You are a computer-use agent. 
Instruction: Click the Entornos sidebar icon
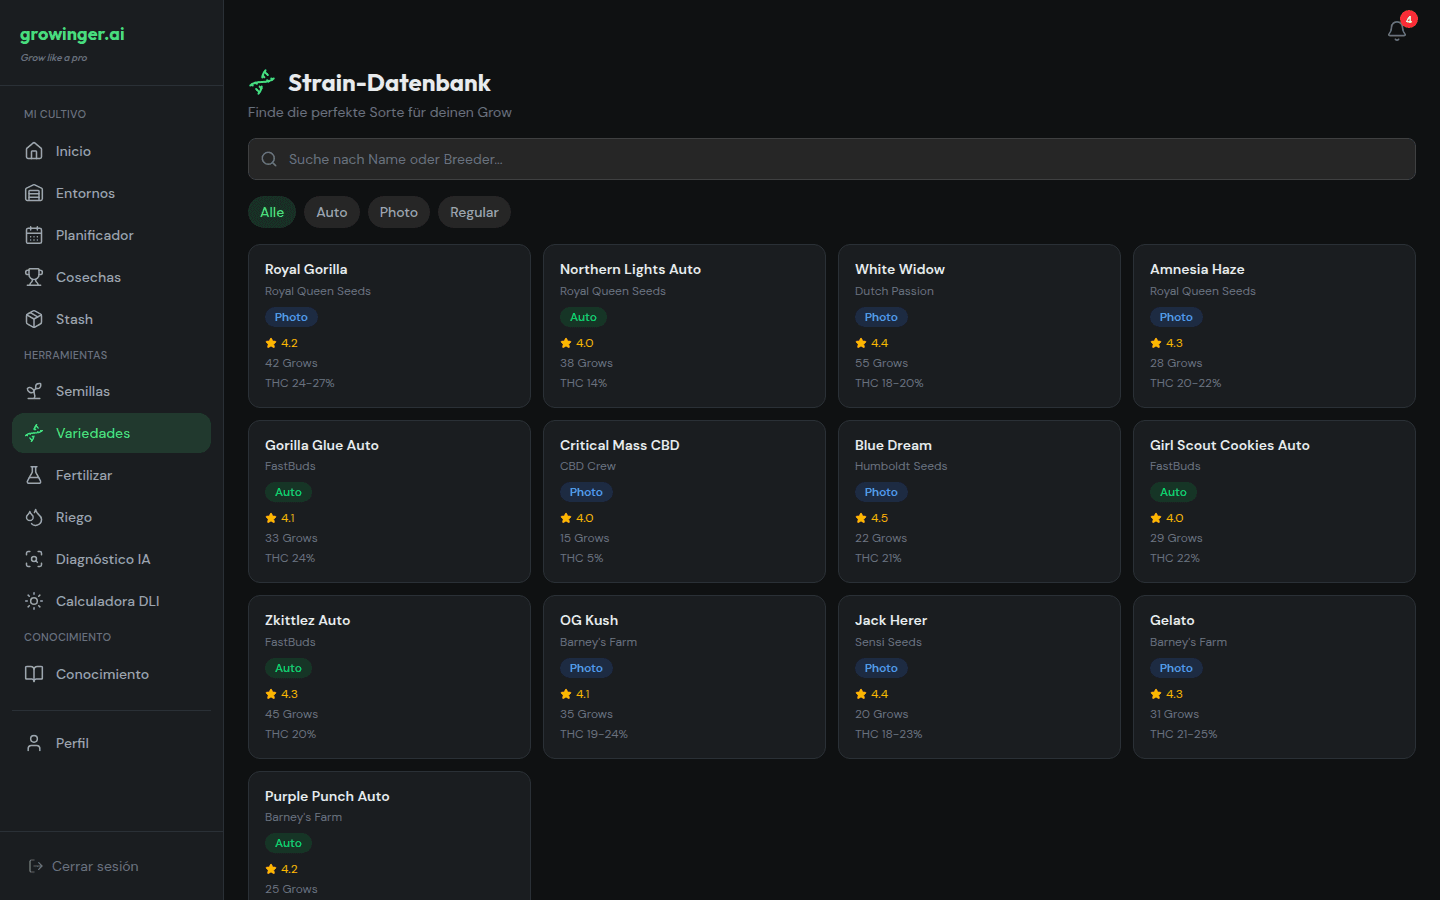click(x=34, y=193)
